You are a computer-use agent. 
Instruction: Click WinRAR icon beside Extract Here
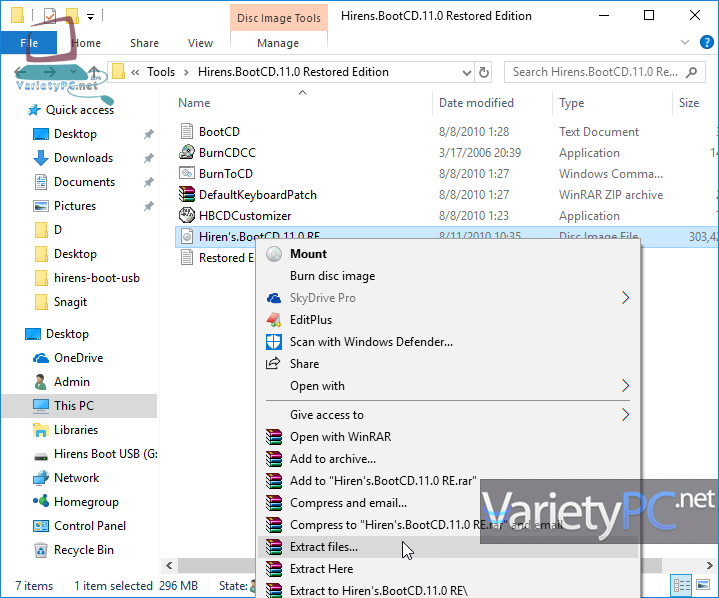pos(274,569)
